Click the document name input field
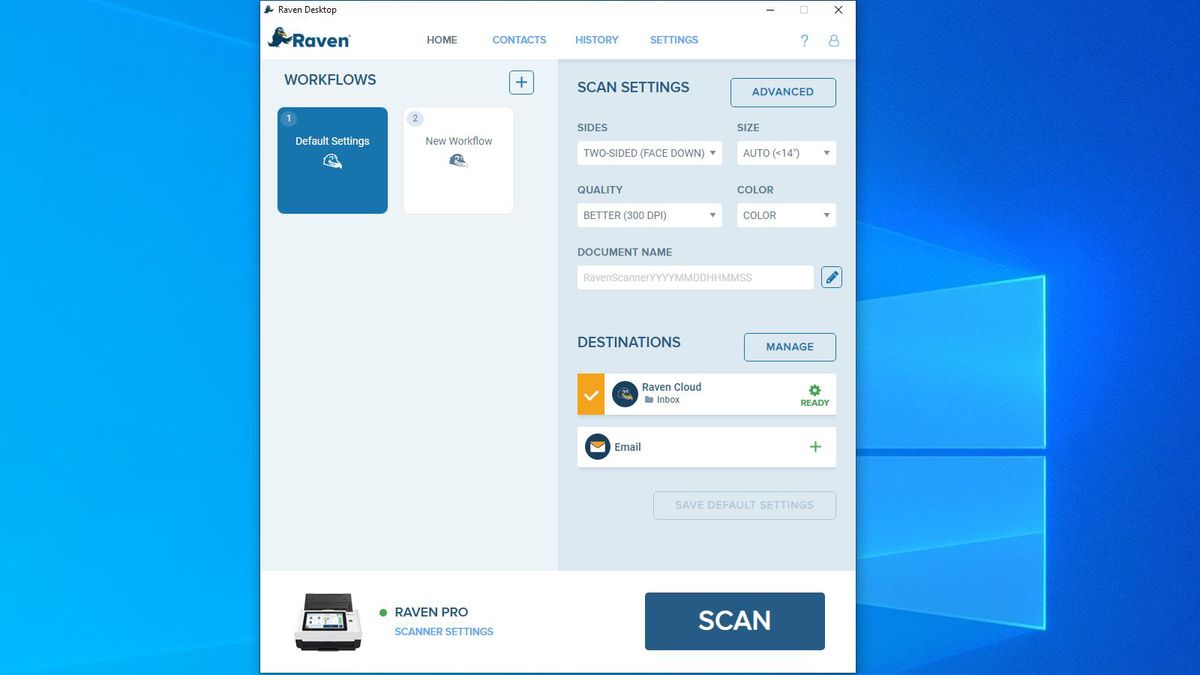 (x=694, y=277)
